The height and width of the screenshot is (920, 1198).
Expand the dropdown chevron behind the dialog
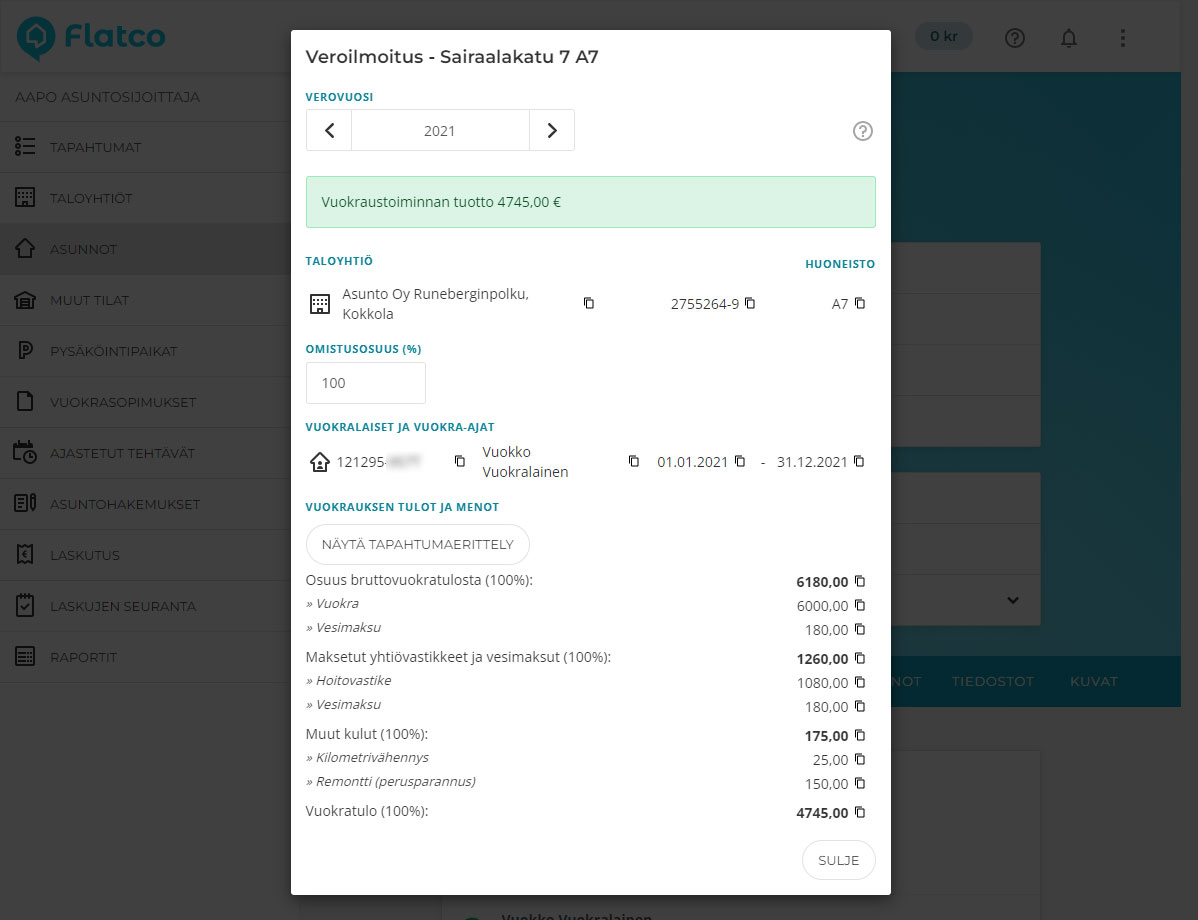pyautogui.click(x=1012, y=600)
